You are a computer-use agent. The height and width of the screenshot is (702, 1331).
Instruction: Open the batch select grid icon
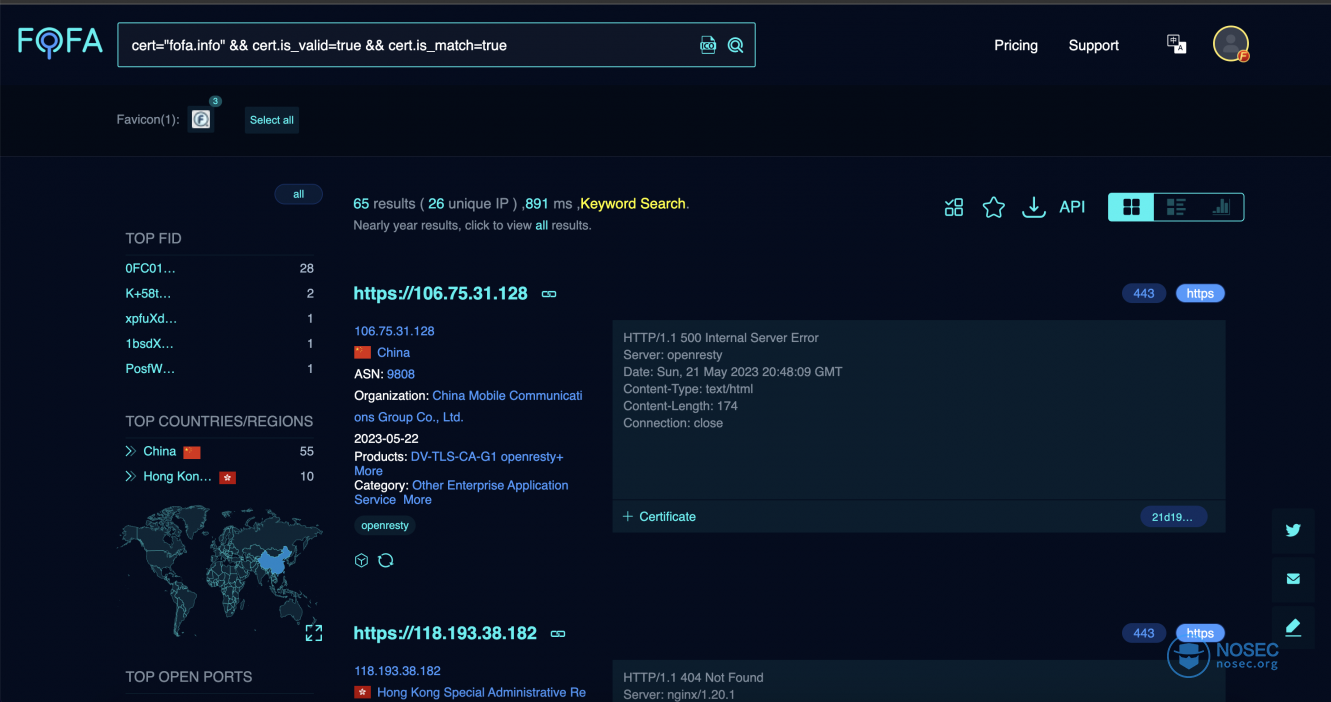pyautogui.click(x=954, y=207)
